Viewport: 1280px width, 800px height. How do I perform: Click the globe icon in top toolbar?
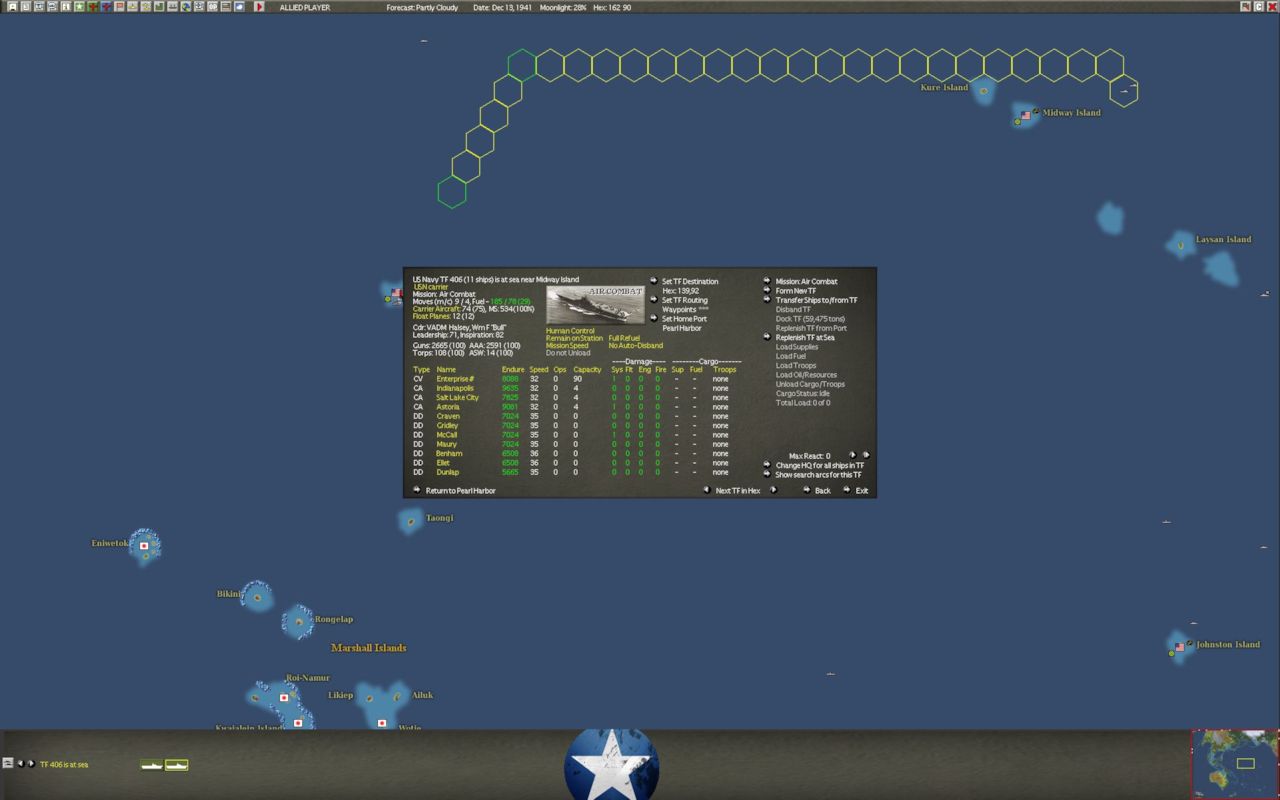tap(186, 7)
